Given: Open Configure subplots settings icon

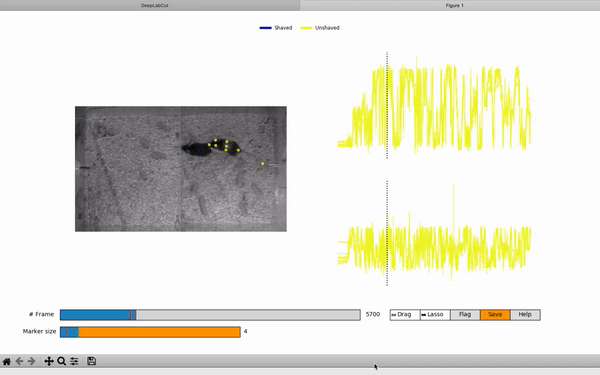Looking at the screenshot, I should [x=74, y=361].
